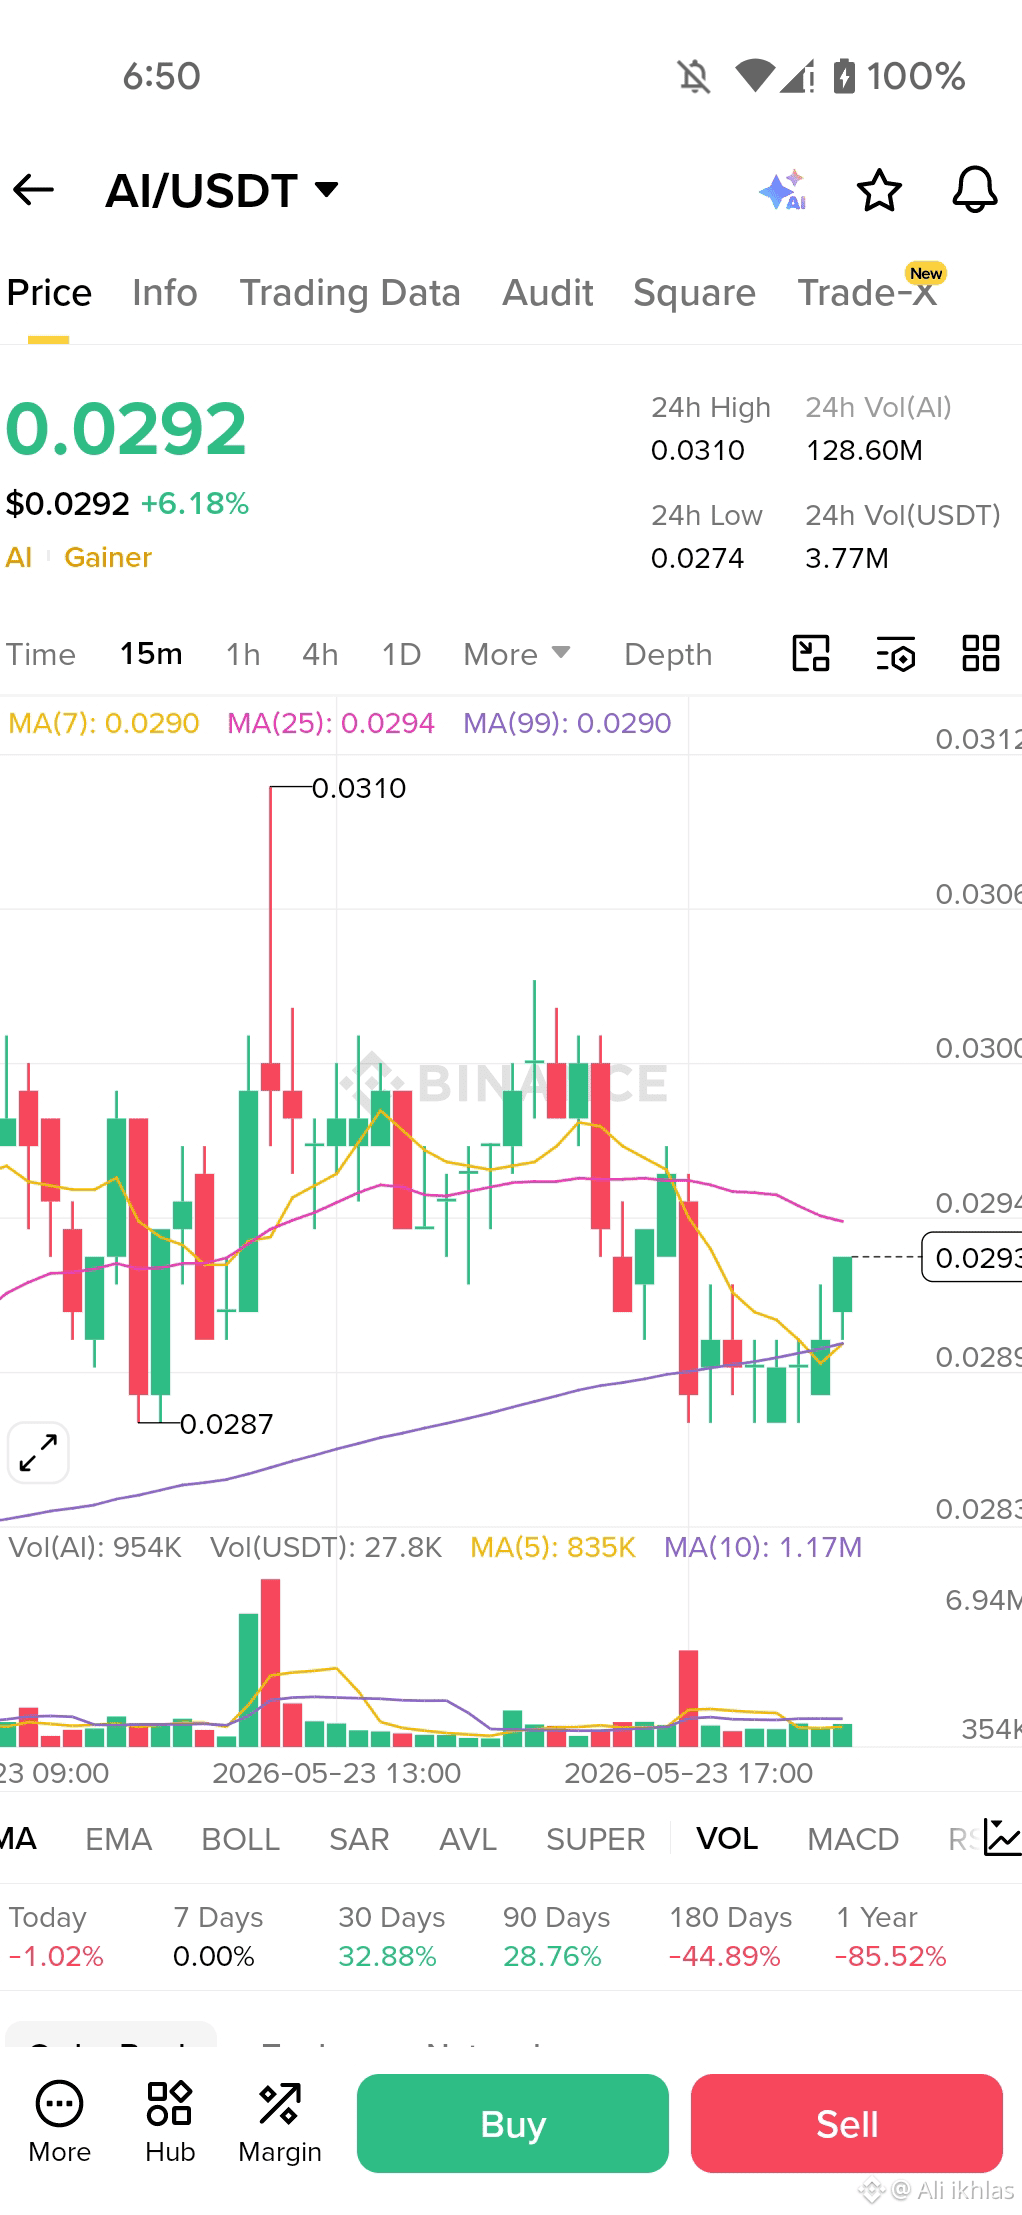Viewport: 1022px width, 2215px height.
Task: Toggle the MACD sub-indicator
Action: pyautogui.click(x=853, y=1838)
